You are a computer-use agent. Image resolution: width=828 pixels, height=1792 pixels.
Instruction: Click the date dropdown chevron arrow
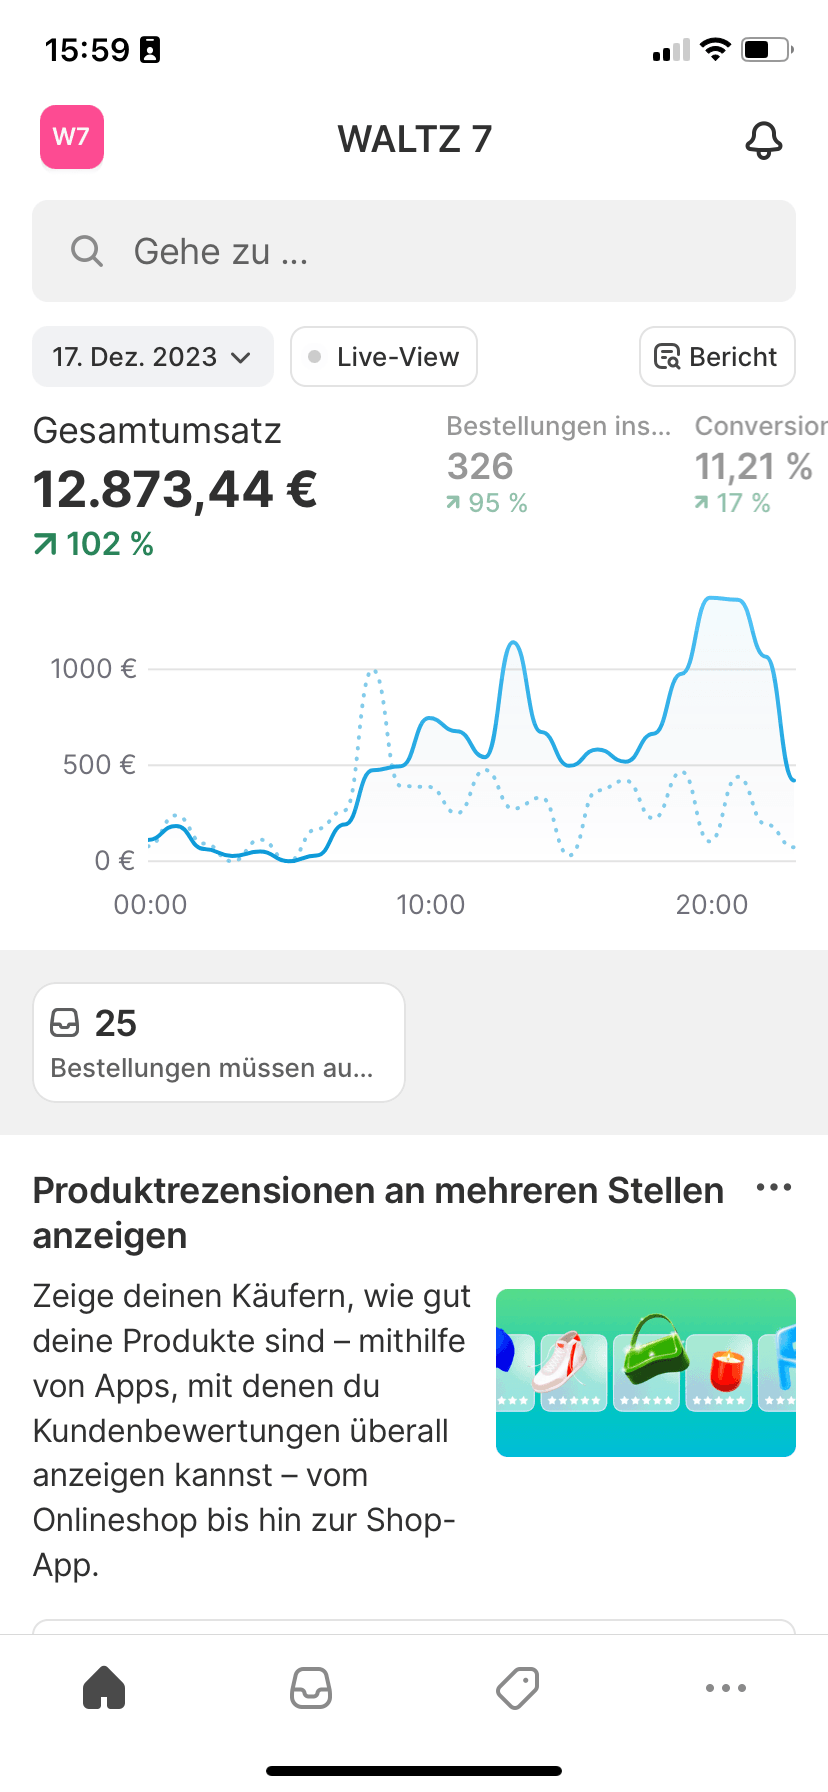(x=241, y=358)
